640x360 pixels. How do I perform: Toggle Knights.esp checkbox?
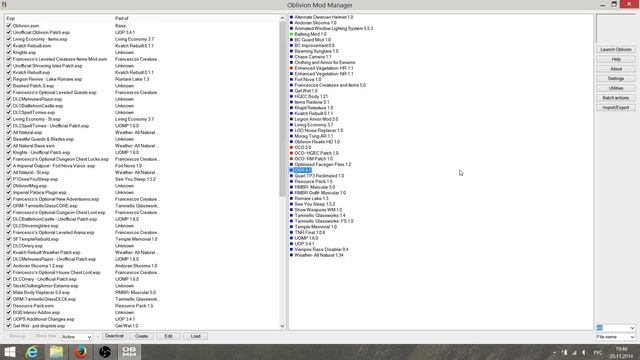[x=9, y=52]
